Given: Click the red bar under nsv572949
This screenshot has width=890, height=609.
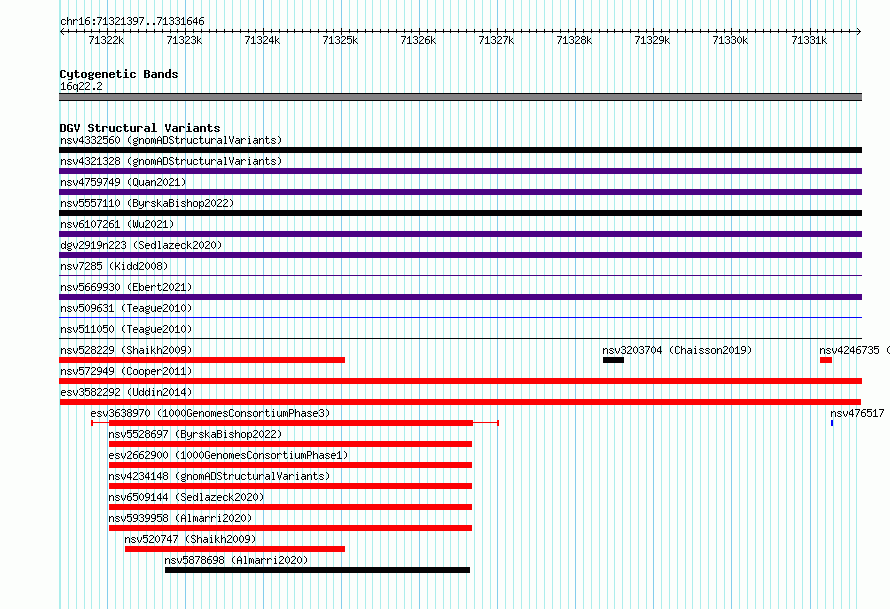Looking at the screenshot, I should pos(460,381).
